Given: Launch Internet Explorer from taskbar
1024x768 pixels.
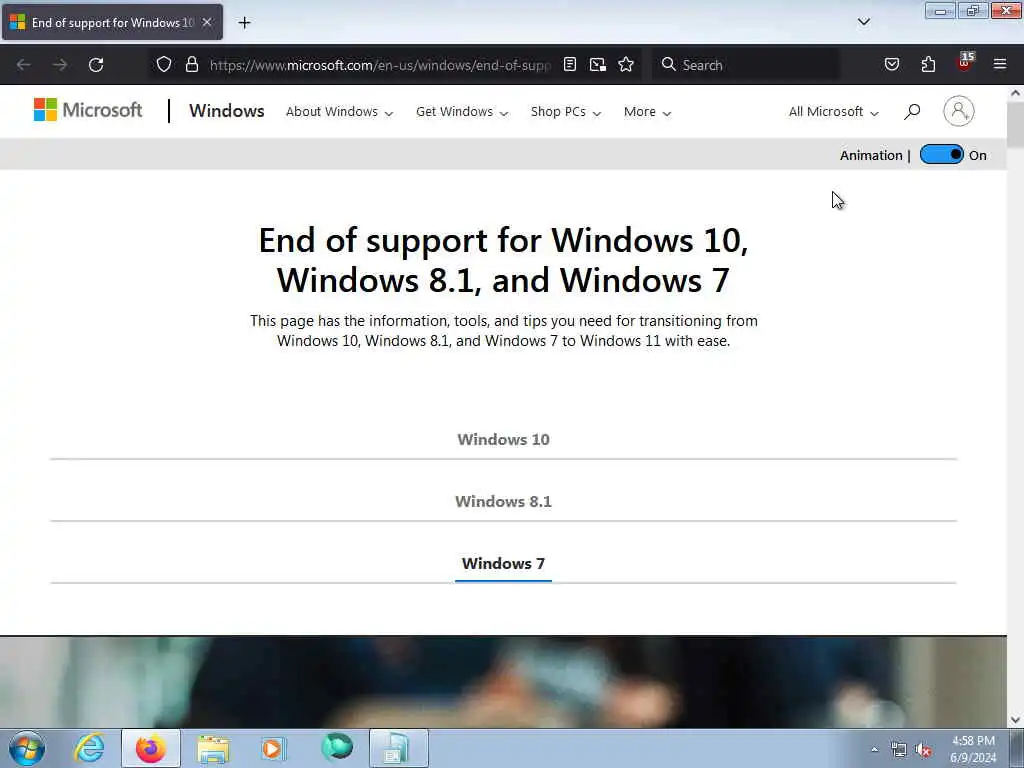Looking at the screenshot, I should pyautogui.click(x=89, y=748).
